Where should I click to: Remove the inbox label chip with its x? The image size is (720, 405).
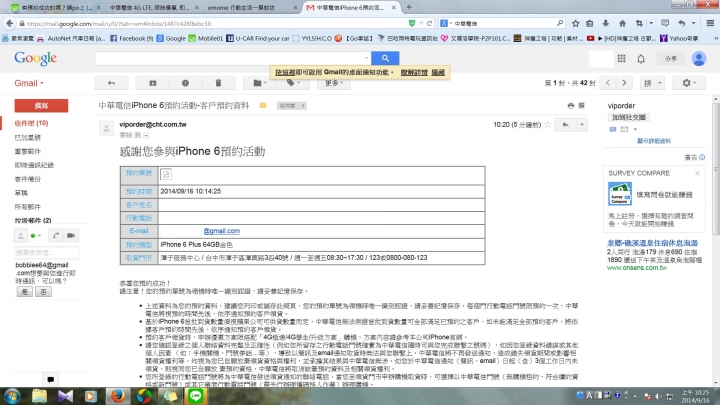click(303, 106)
